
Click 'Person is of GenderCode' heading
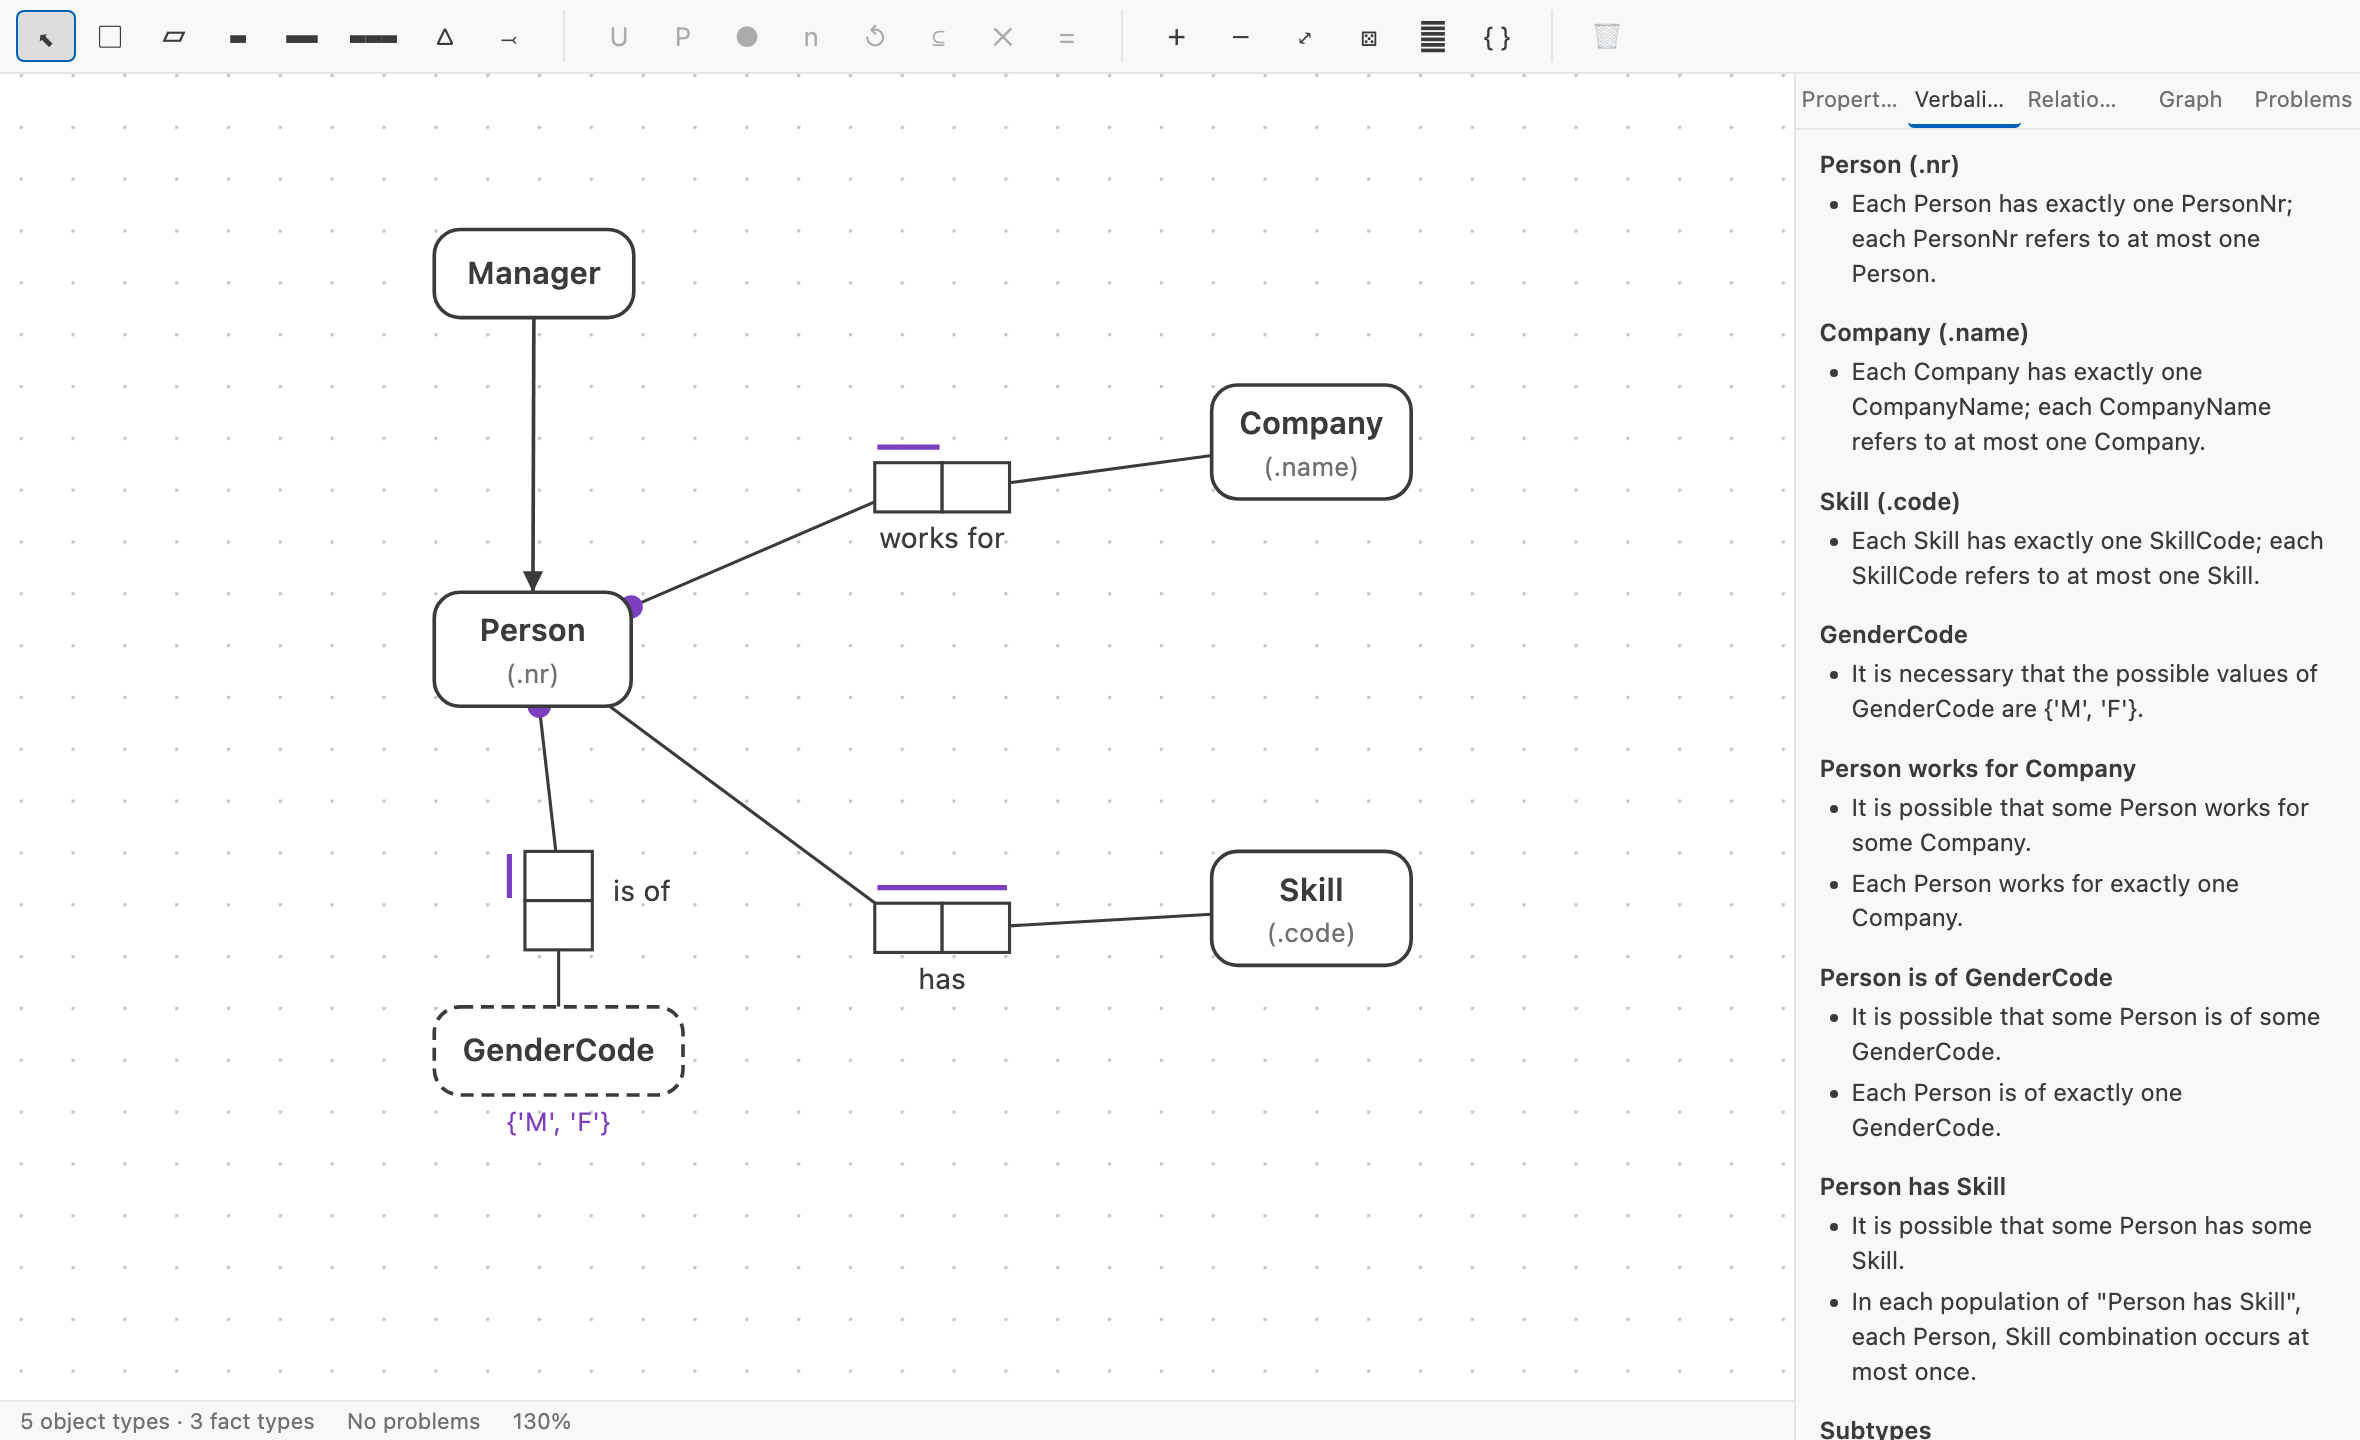point(1966,977)
